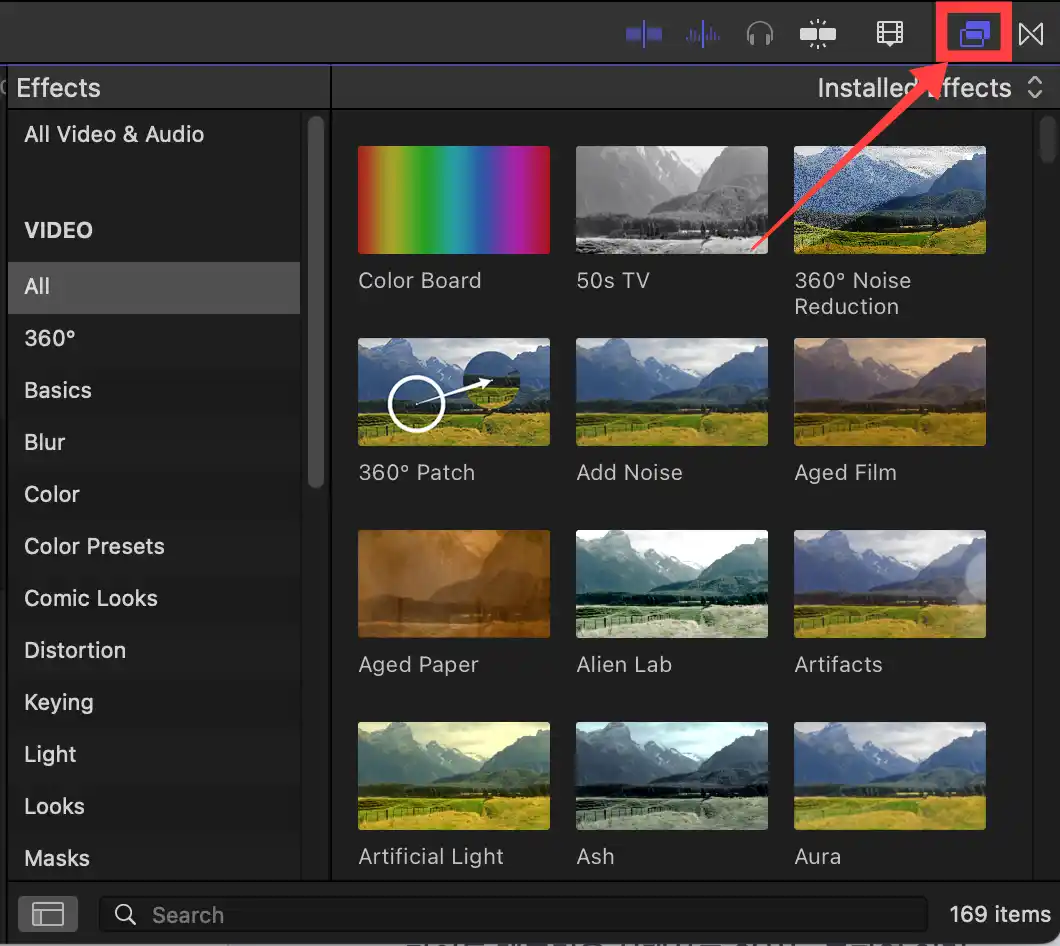
Task: Open the Transitions browser bowtie icon
Action: click(x=1031, y=34)
